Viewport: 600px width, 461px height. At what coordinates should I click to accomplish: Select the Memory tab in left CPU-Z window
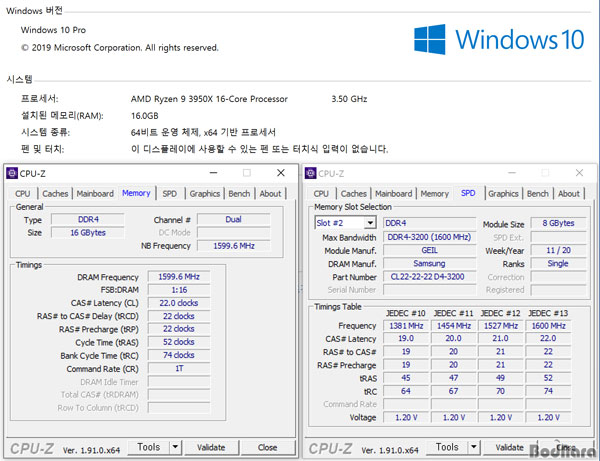(x=136, y=193)
